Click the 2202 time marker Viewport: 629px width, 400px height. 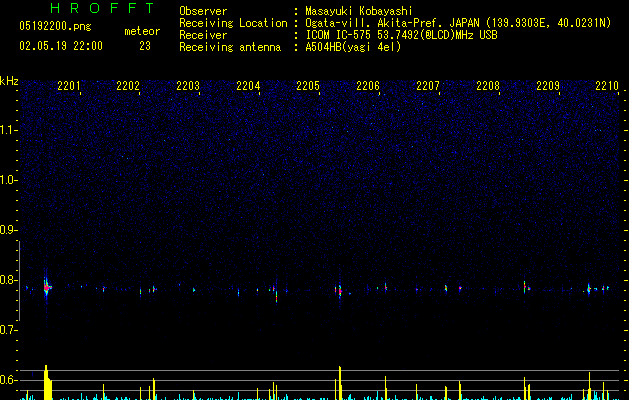click(128, 86)
